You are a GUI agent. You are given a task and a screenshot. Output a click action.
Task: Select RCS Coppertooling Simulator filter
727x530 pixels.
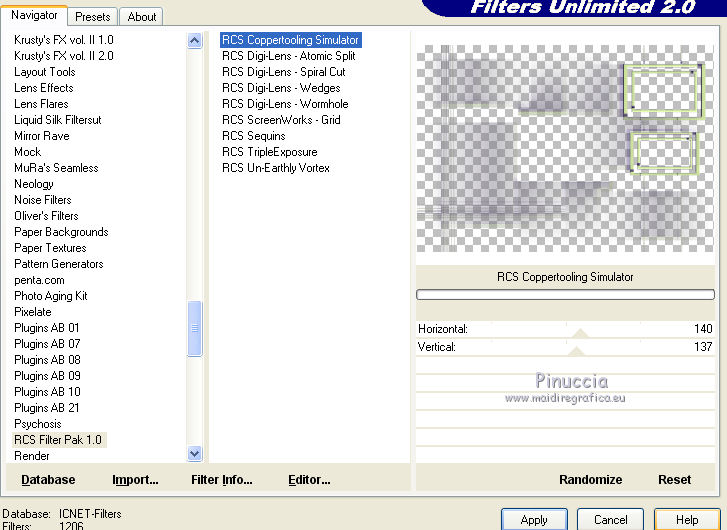point(290,40)
